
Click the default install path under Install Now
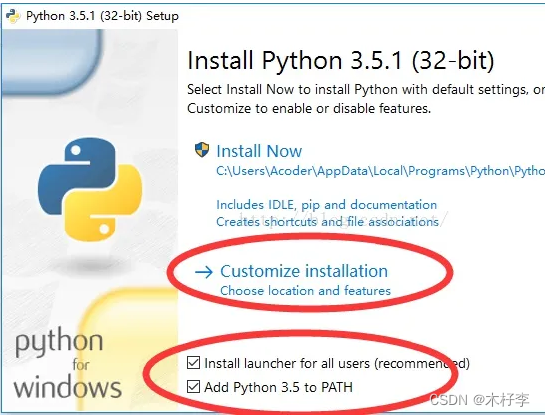[381, 171]
